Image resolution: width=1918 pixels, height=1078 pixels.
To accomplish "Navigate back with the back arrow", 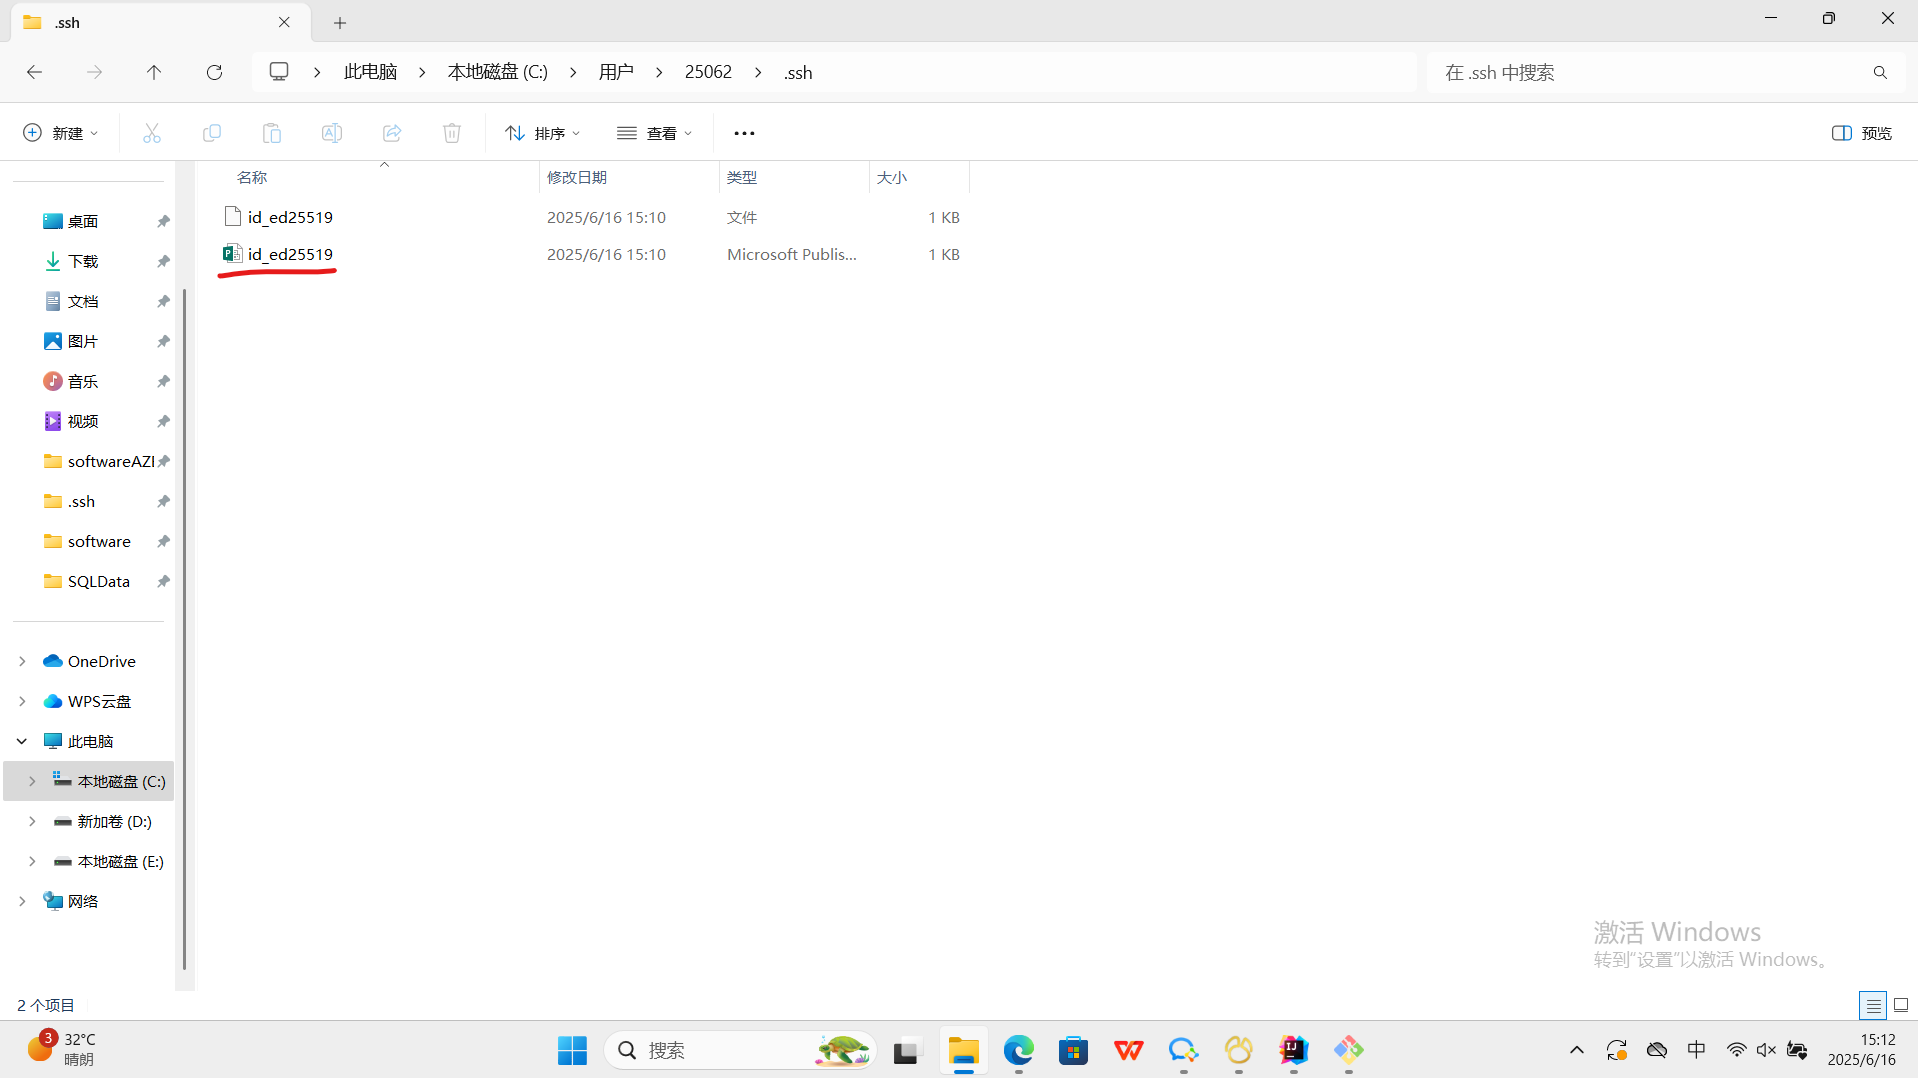I will coord(34,71).
